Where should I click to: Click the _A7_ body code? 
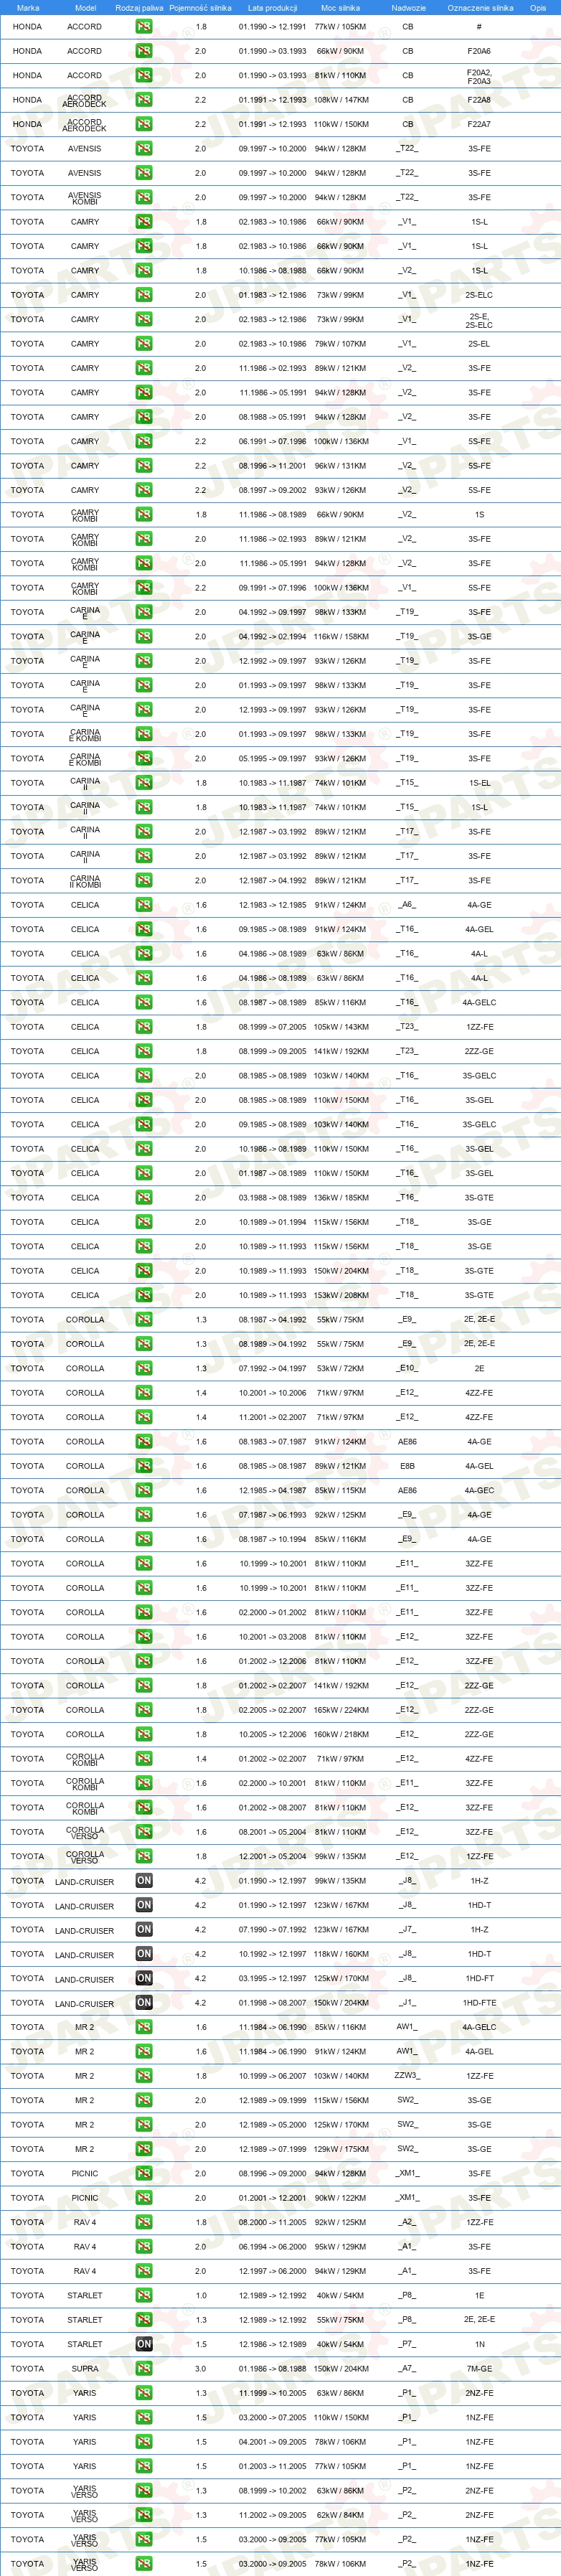(407, 2369)
